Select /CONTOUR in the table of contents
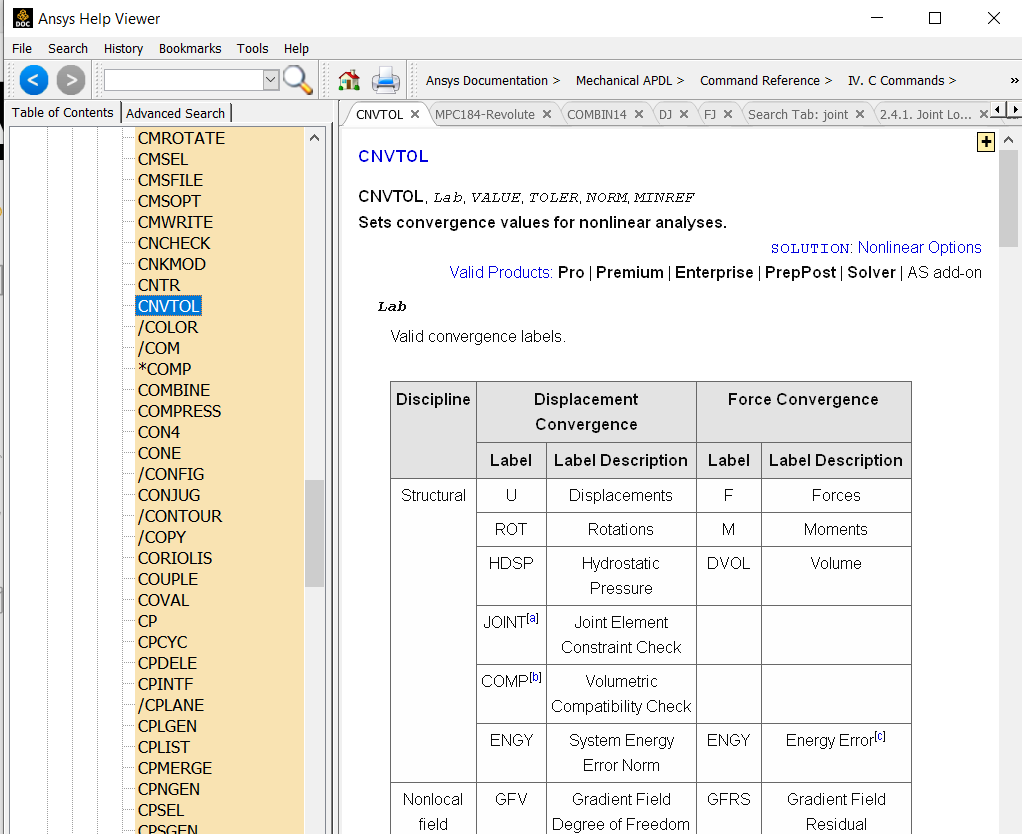 [x=180, y=516]
